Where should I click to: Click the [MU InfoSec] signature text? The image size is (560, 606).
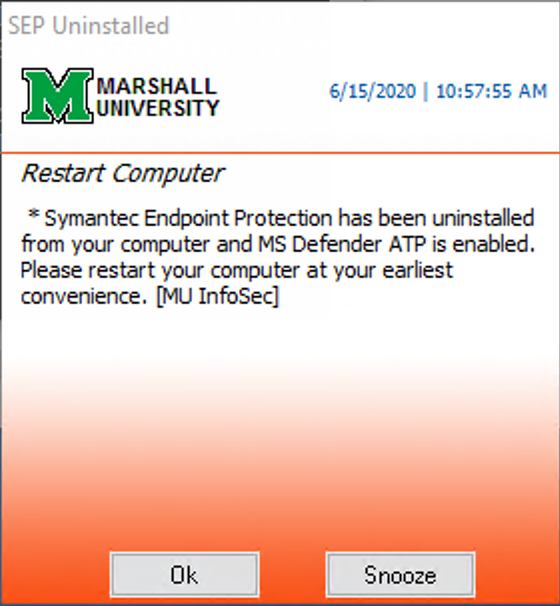[217, 296]
